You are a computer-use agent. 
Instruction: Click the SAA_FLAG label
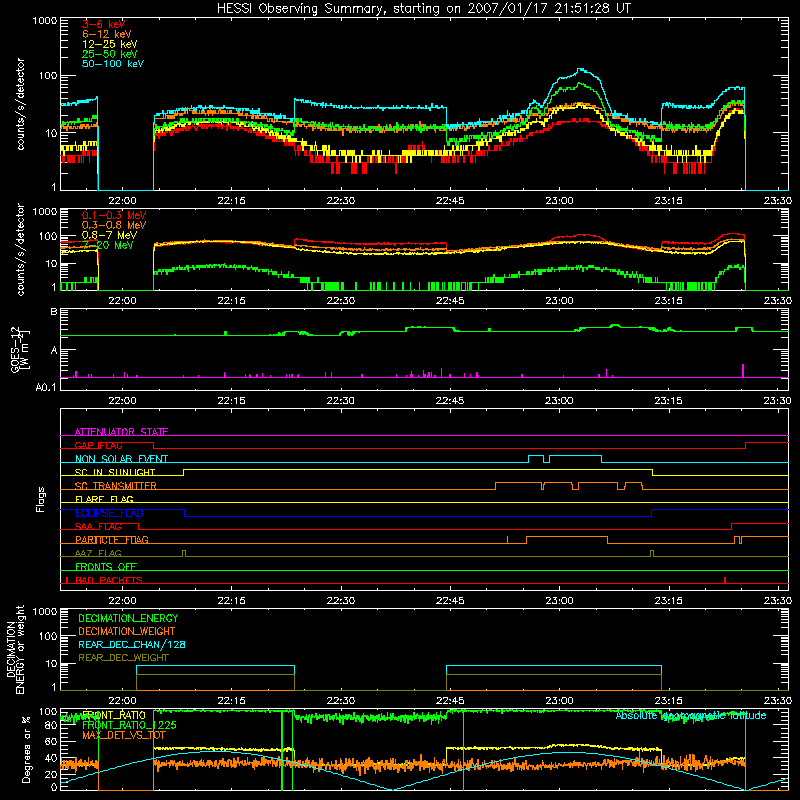pos(98,526)
